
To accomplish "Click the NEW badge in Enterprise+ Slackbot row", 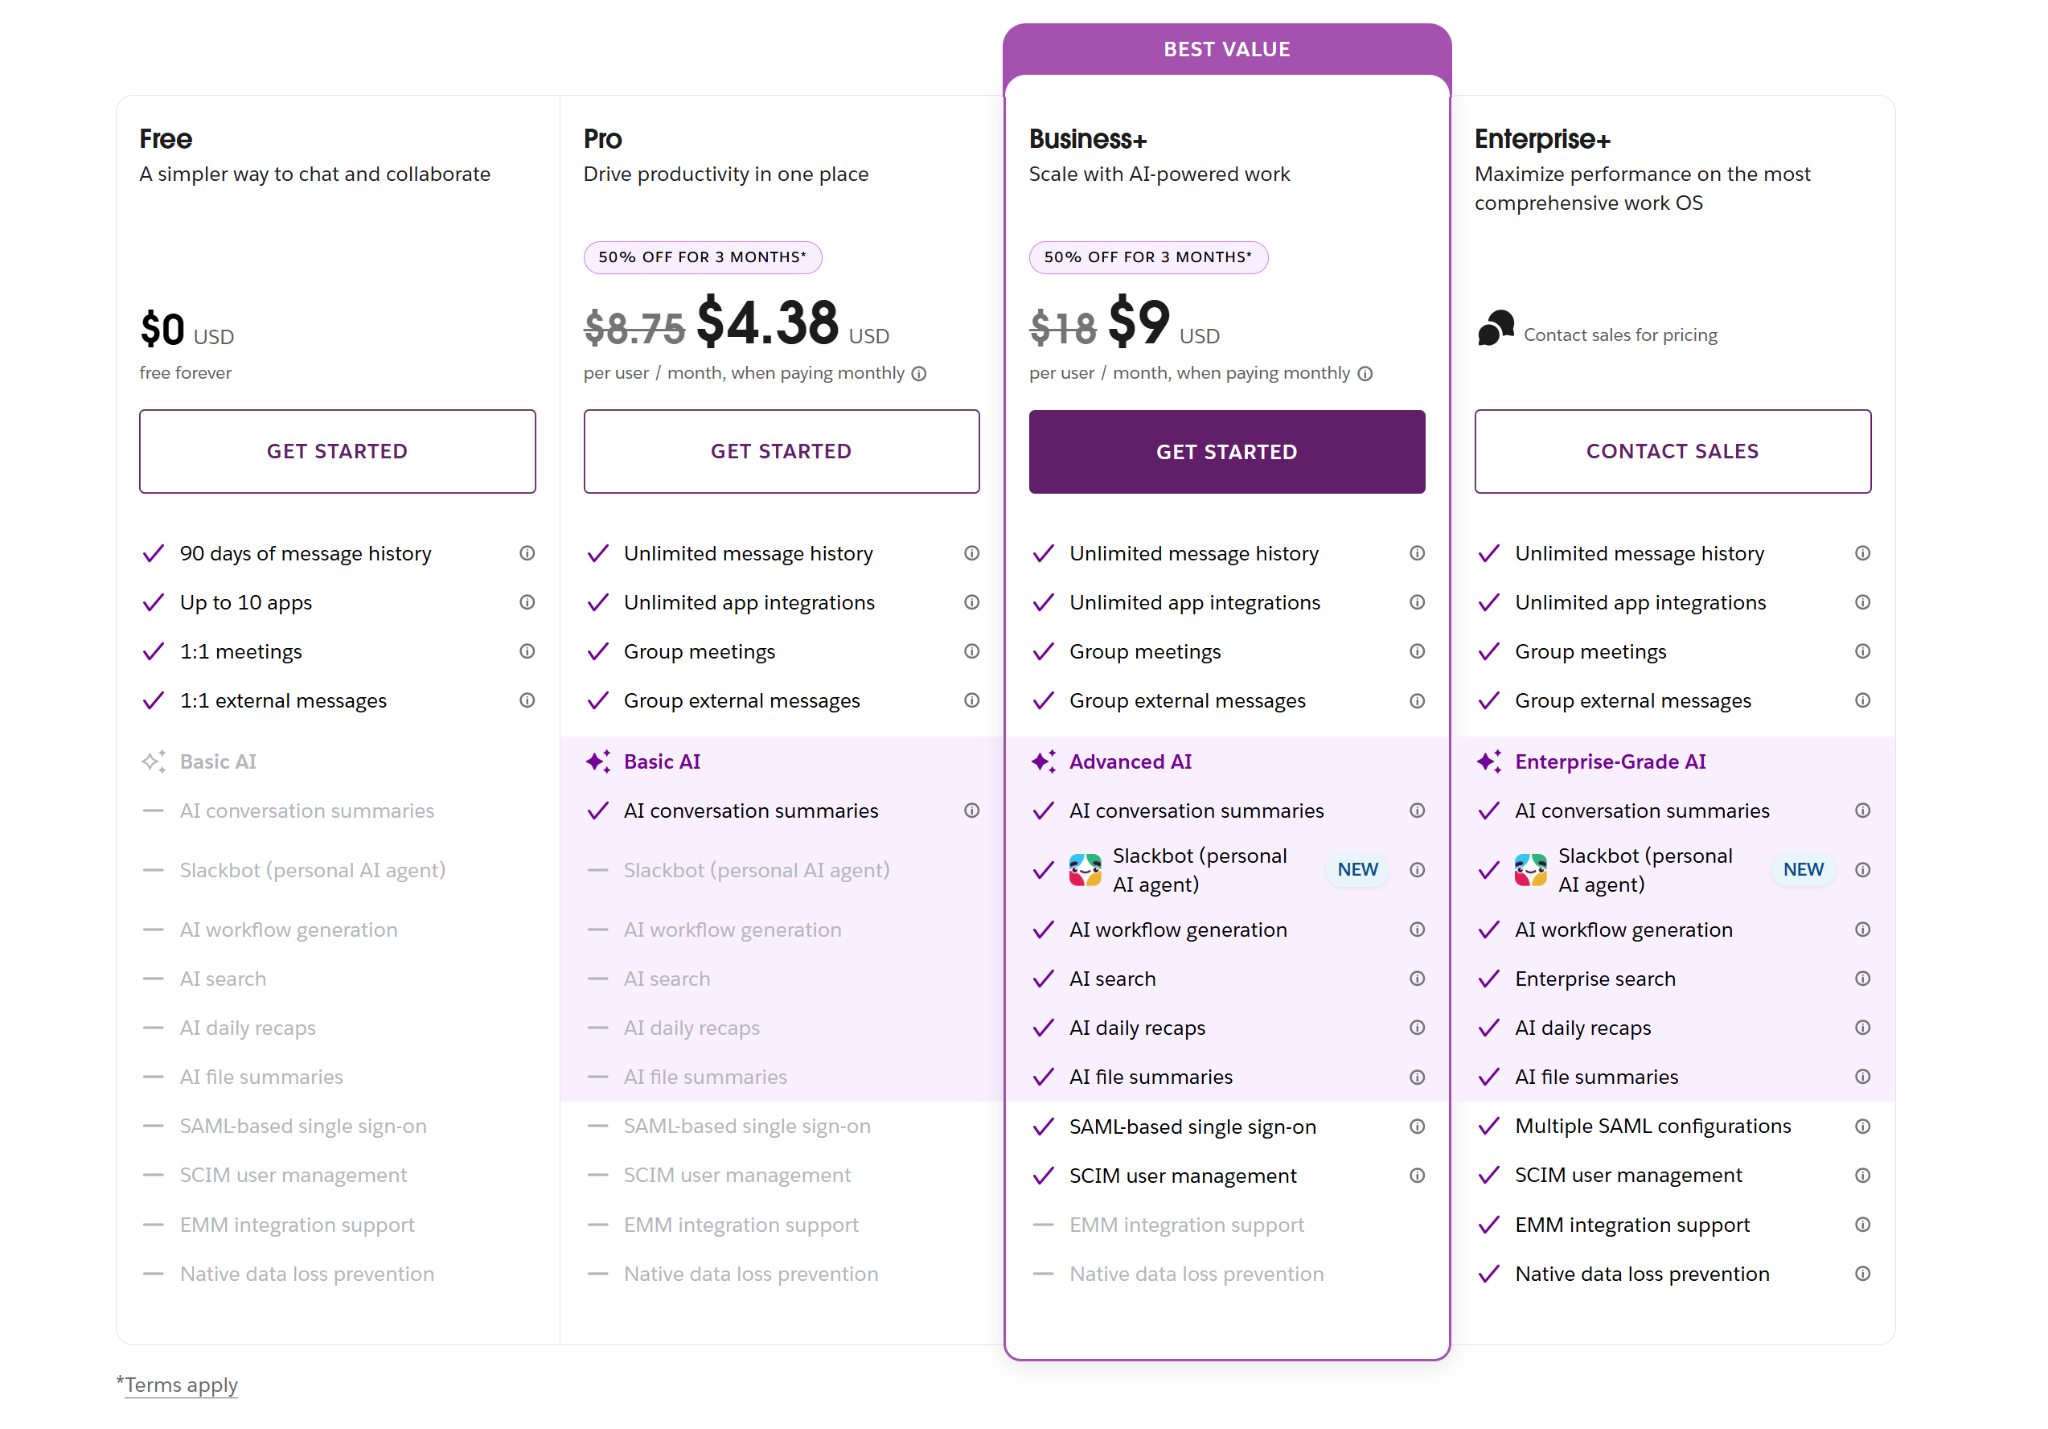I will click(1803, 870).
